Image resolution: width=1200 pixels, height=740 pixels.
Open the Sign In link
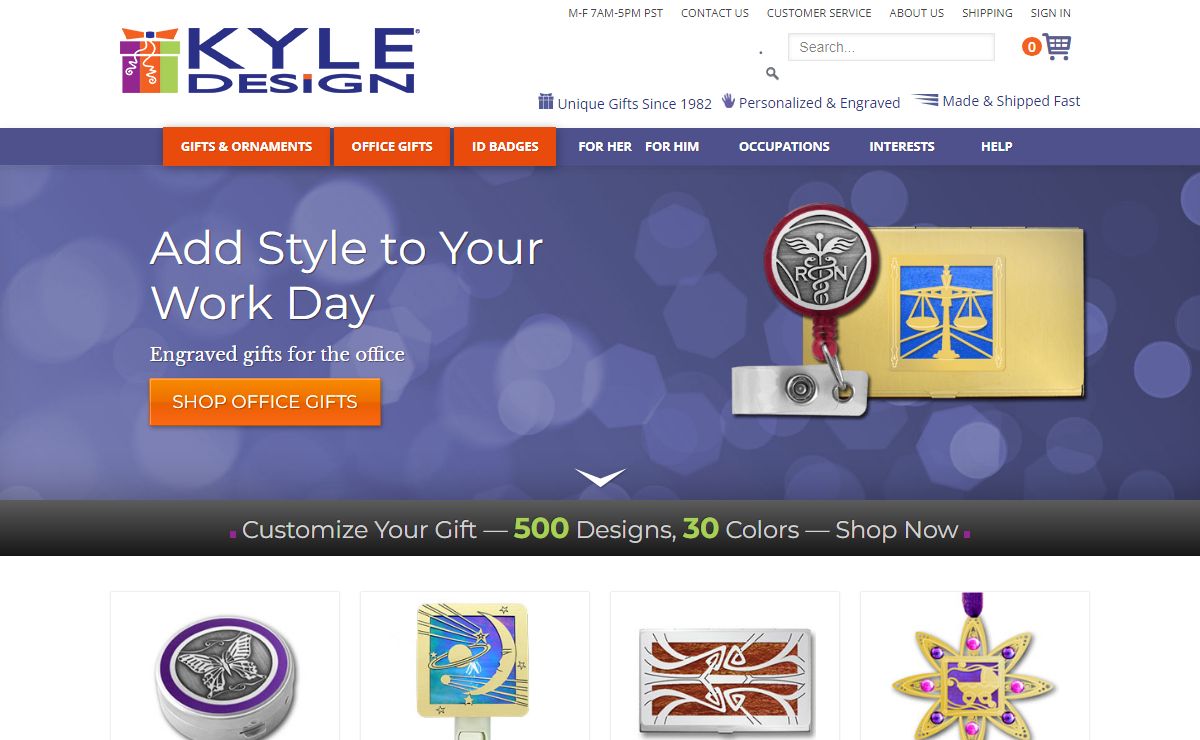point(1050,13)
